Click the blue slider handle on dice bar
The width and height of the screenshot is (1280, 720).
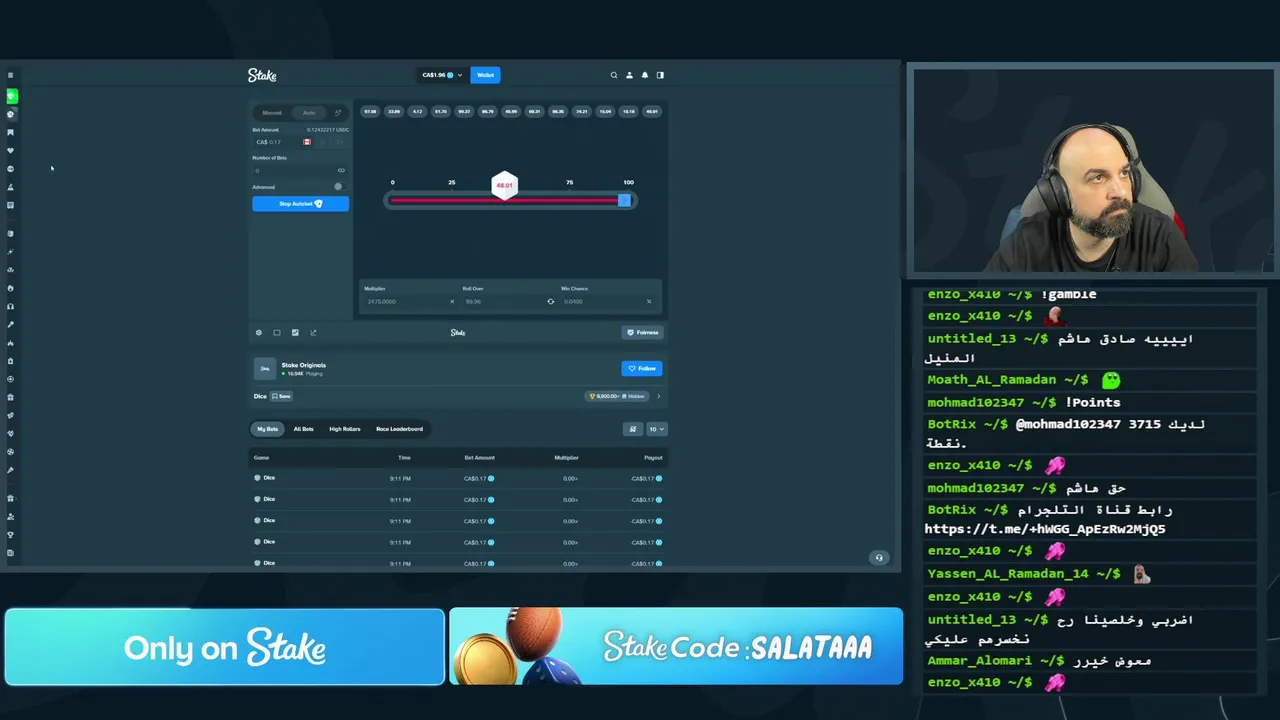coord(625,200)
